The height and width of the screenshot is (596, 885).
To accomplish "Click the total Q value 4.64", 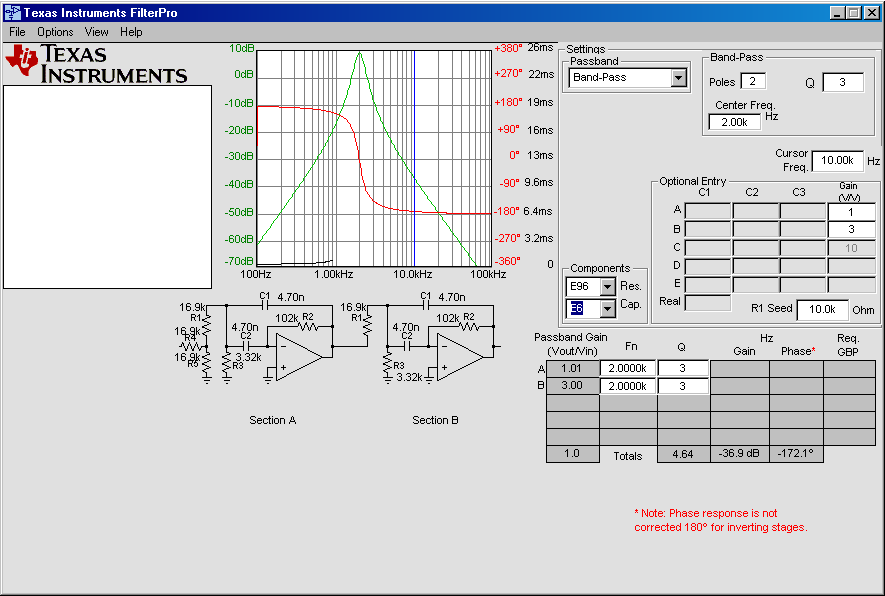I will pyautogui.click(x=683, y=454).
